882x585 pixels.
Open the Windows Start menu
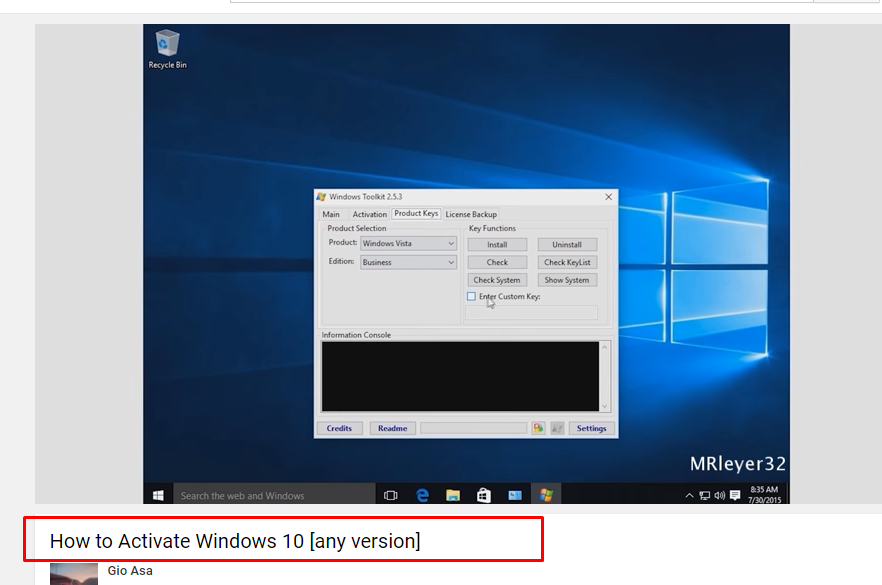(x=158, y=495)
